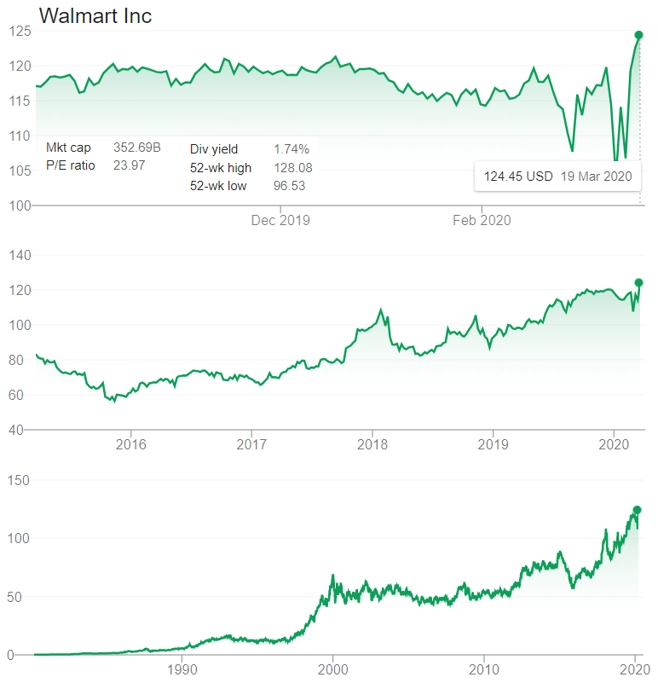Click the Div yield value 1.74%

[x=291, y=149]
